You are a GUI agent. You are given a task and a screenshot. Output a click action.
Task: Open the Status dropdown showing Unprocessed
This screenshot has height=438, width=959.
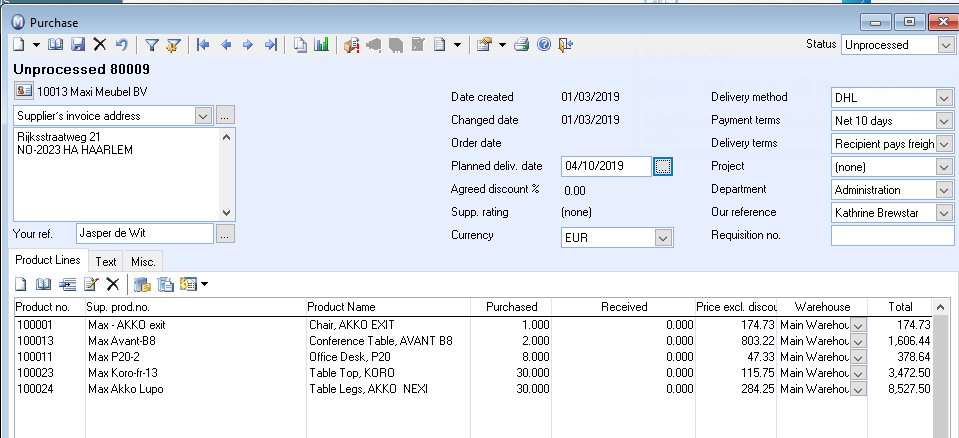coord(945,45)
